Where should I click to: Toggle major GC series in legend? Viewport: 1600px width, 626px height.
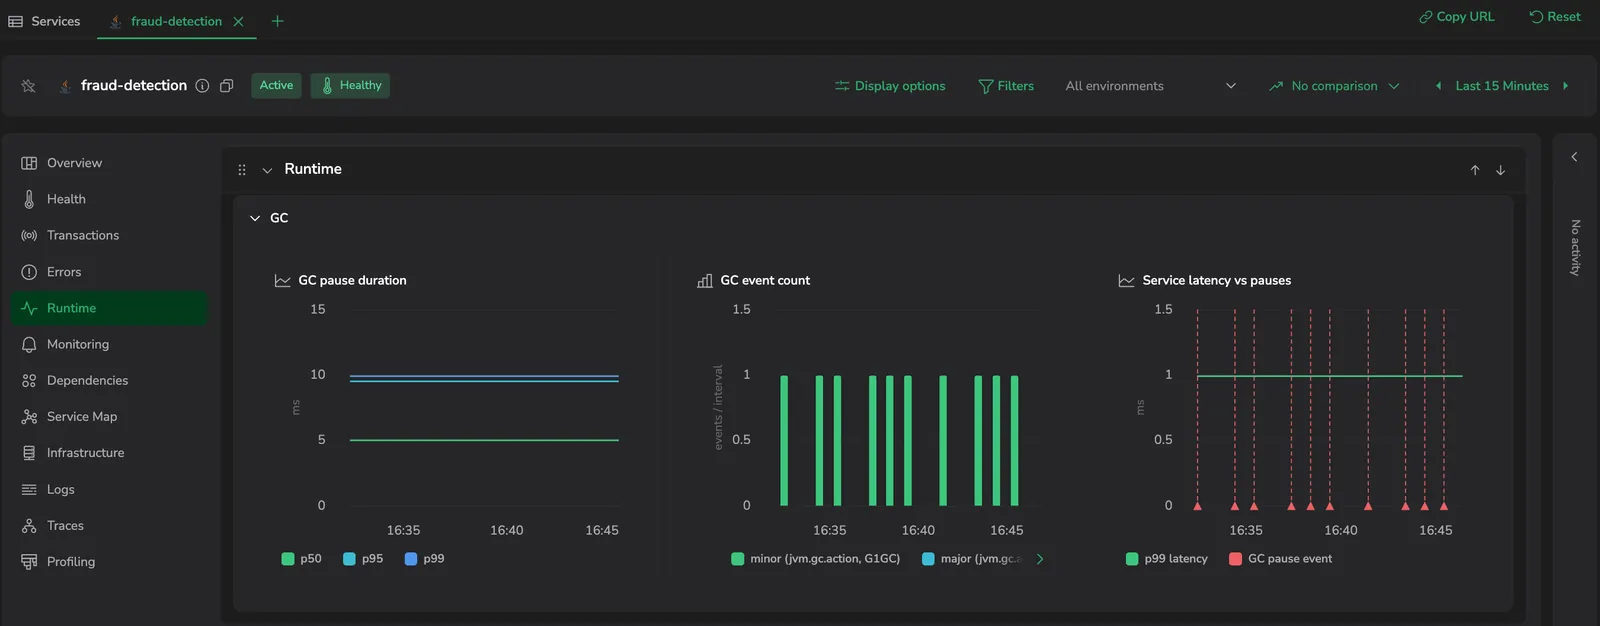tap(972, 559)
